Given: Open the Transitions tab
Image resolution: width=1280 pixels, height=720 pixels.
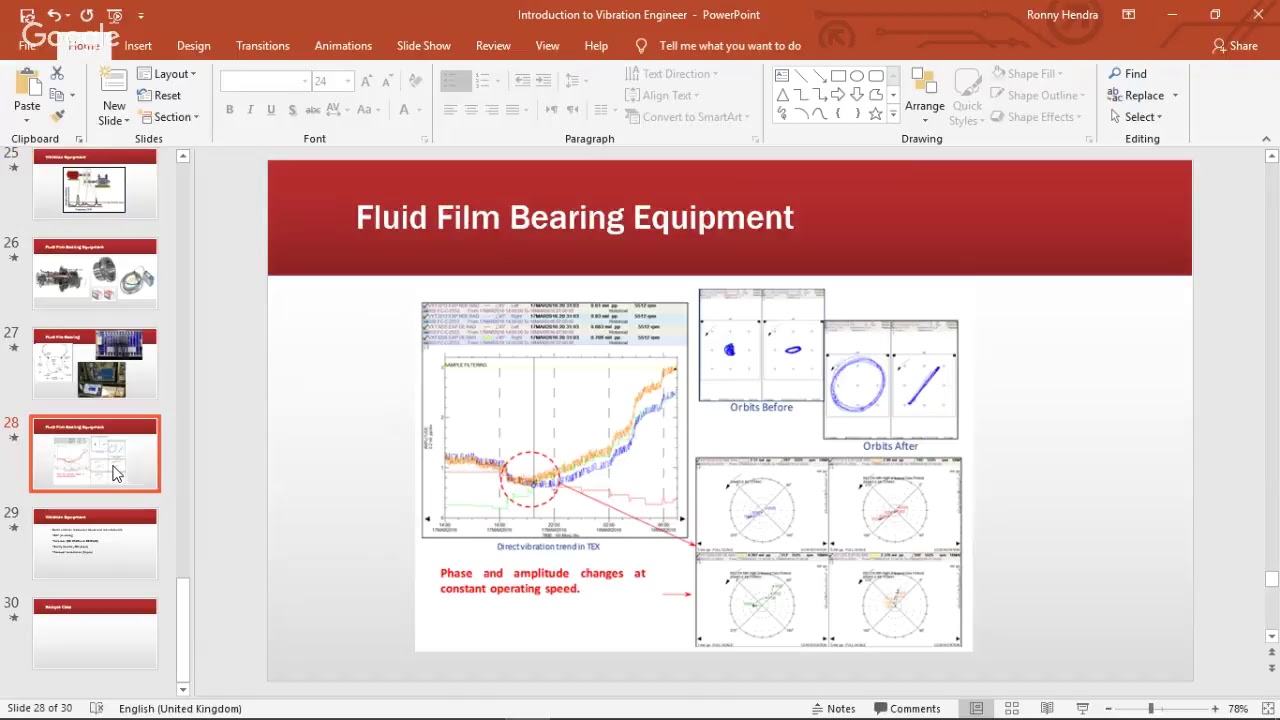Looking at the screenshot, I should (263, 46).
